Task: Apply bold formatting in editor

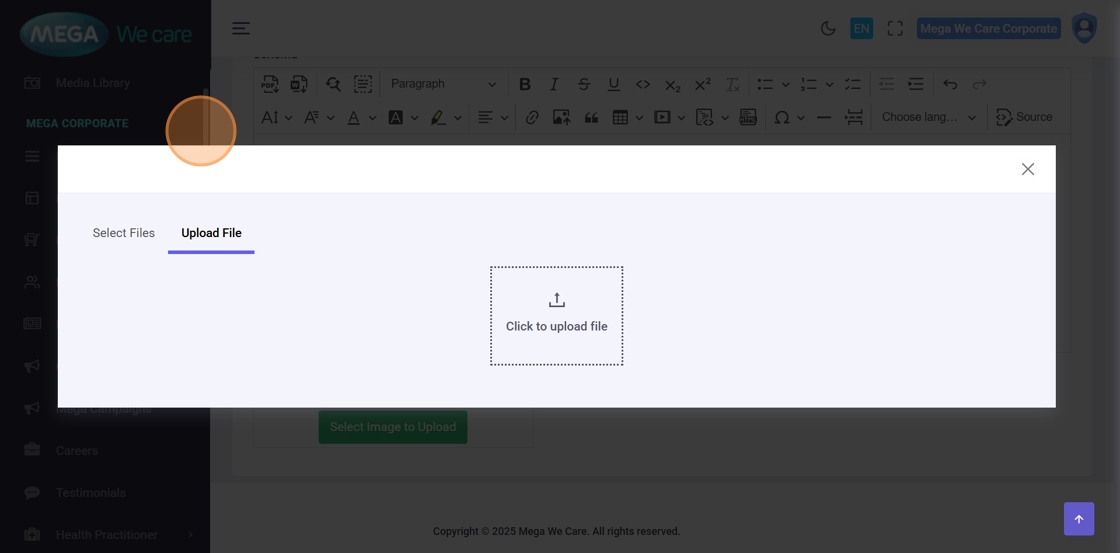Action: pyautogui.click(x=524, y=84)
